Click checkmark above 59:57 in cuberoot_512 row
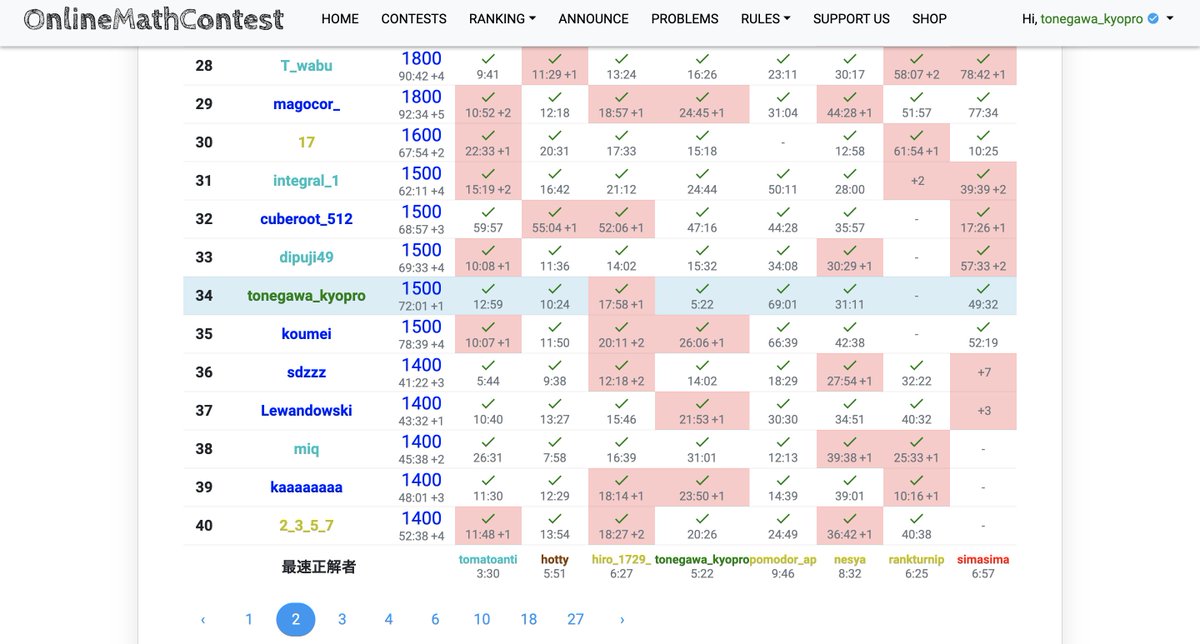 488,212
